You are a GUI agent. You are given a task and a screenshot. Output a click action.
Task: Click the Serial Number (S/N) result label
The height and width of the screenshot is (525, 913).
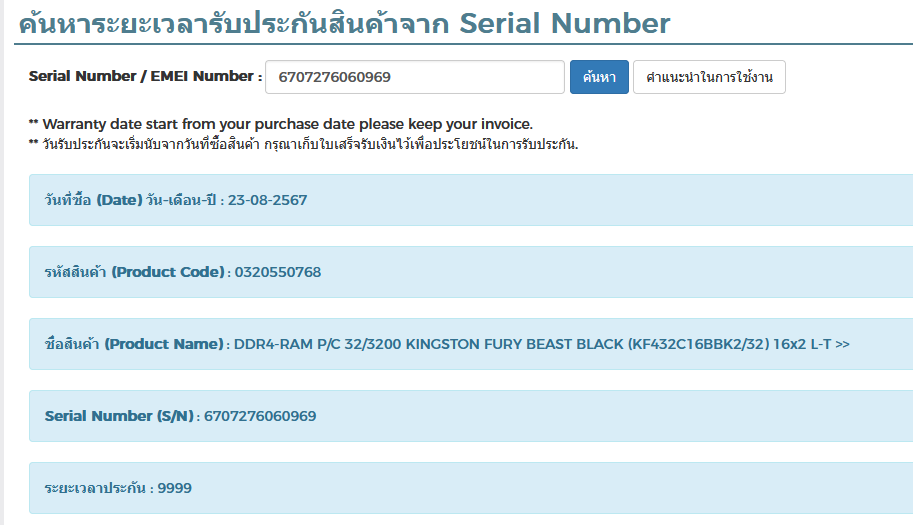point(120,416)
